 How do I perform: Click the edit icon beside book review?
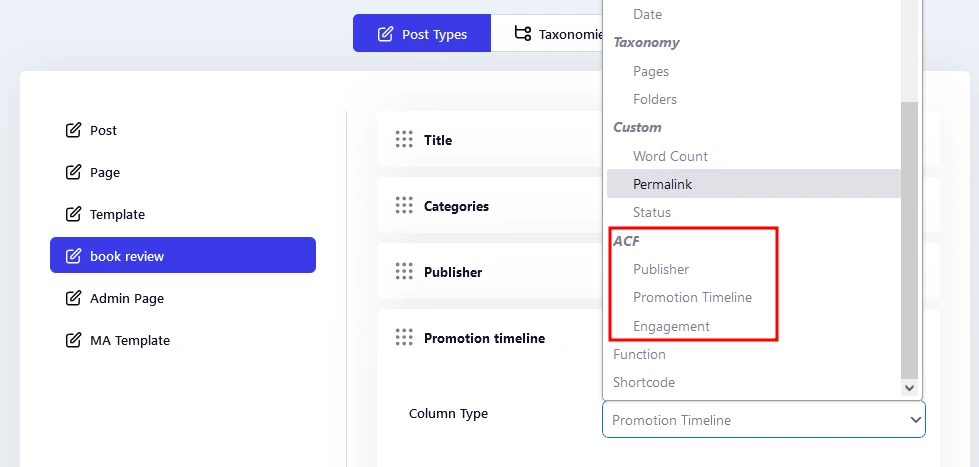coord(73,256)
